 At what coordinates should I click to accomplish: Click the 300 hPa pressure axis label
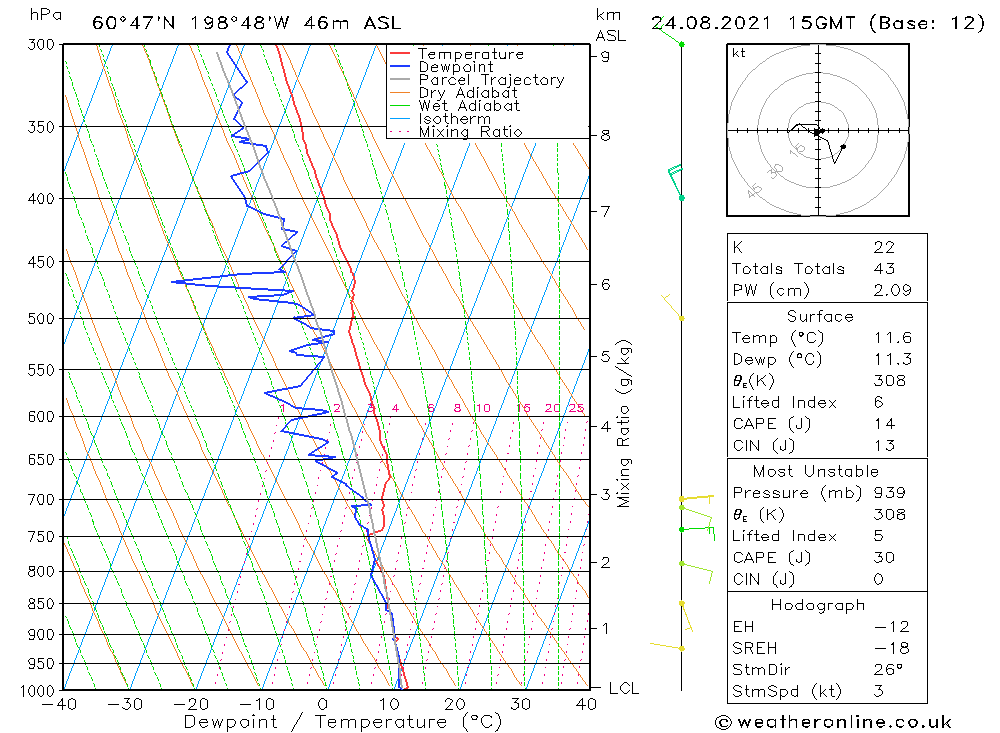(x=41, y=45)
